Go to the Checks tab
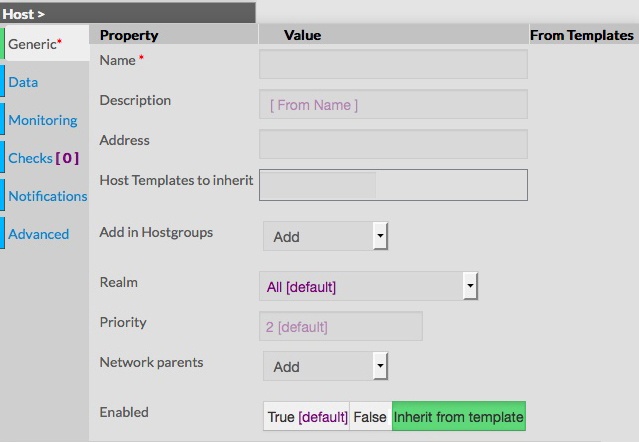The width and height of the screenshot is (639, 442). (43, 158)
